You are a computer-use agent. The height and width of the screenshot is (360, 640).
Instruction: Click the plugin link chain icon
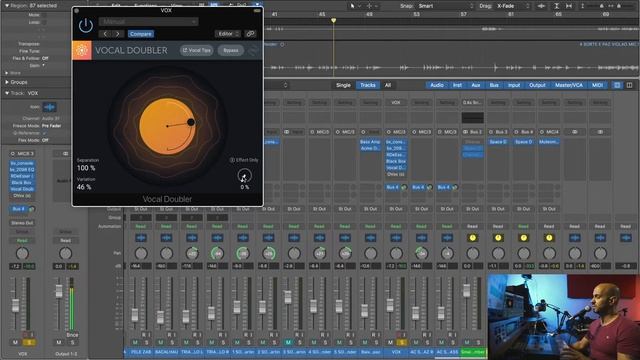tap(250, 34)
